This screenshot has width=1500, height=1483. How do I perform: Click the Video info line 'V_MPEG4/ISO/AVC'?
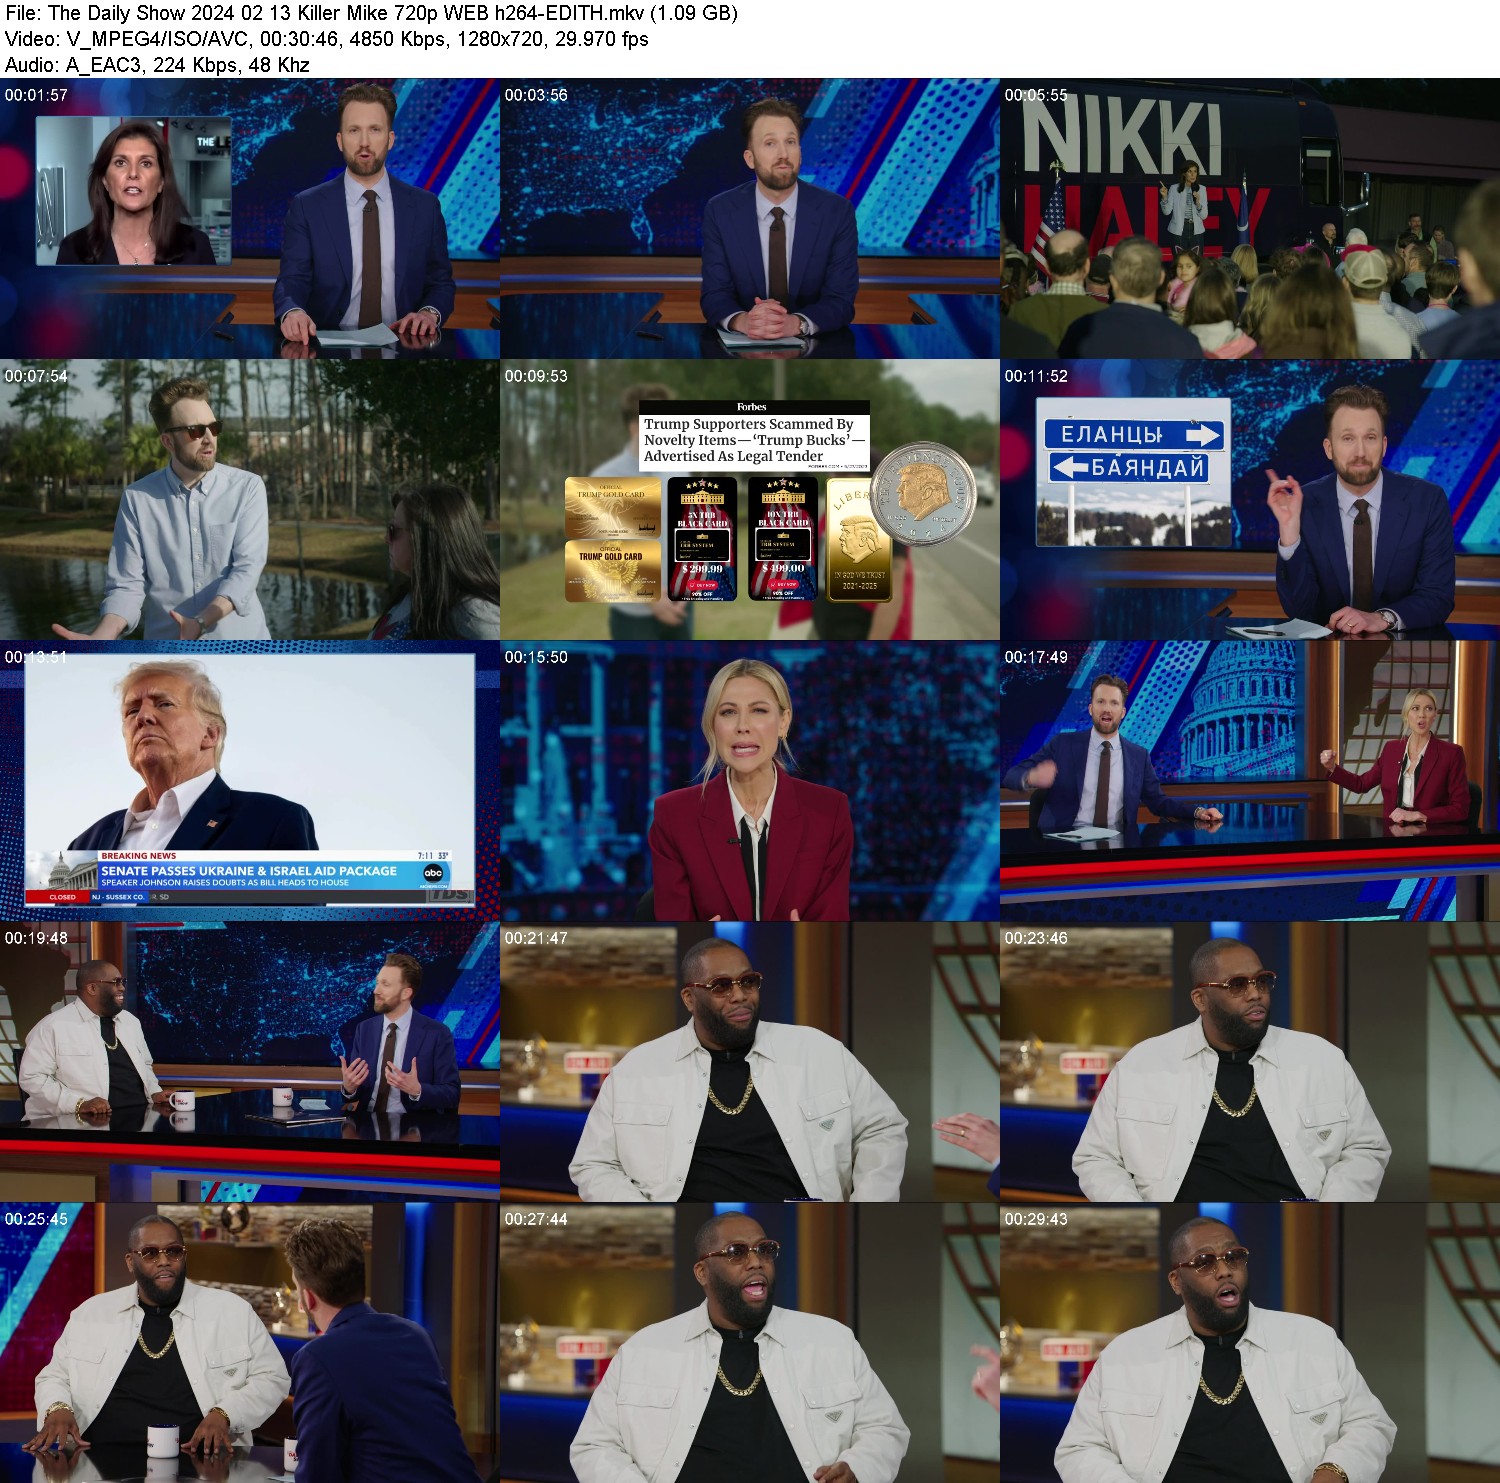[327, 39]
